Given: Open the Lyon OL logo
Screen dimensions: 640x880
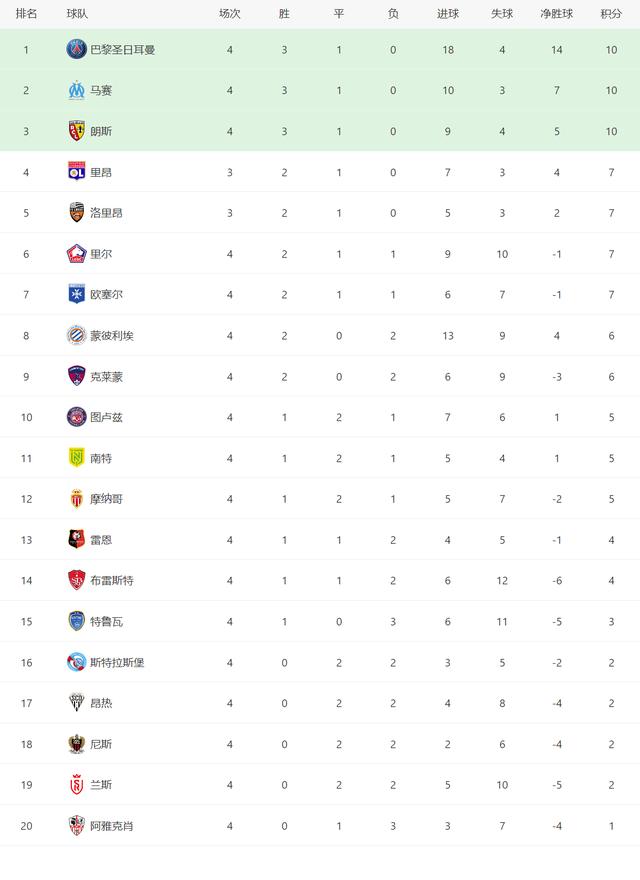Looking at the screenshot, I should tap(76, 172).
